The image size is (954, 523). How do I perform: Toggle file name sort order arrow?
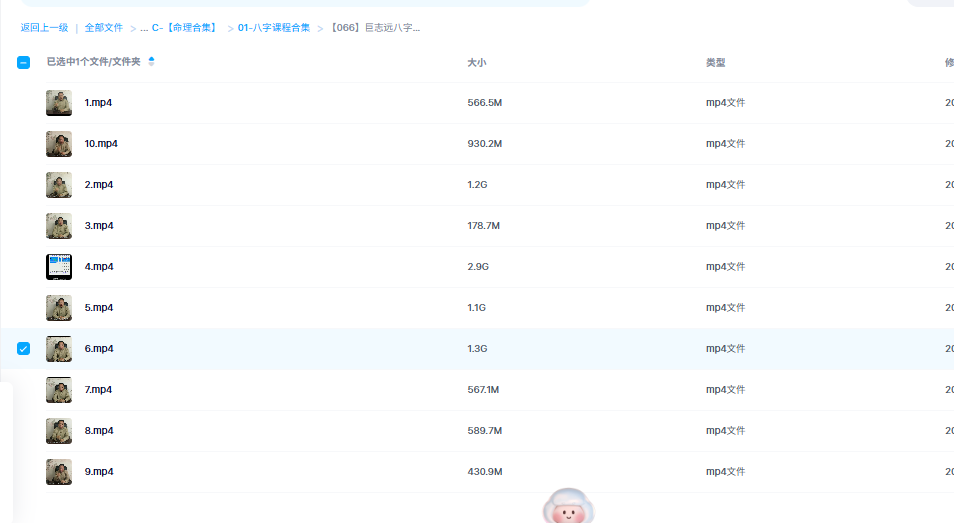coord(151,62)
